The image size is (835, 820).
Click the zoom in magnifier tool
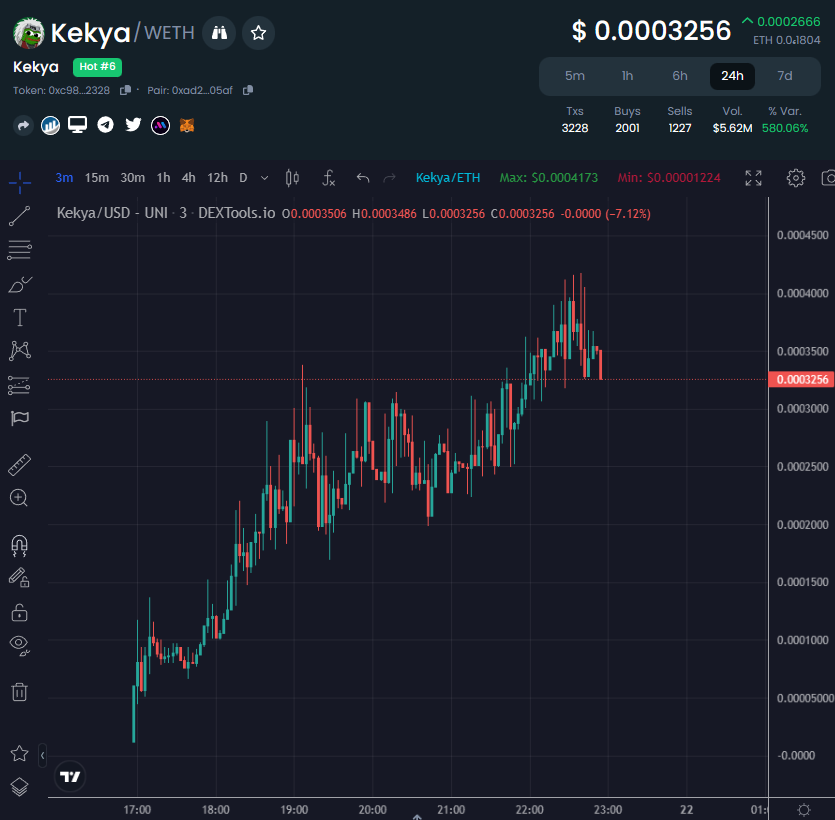(x=19, y=498)
